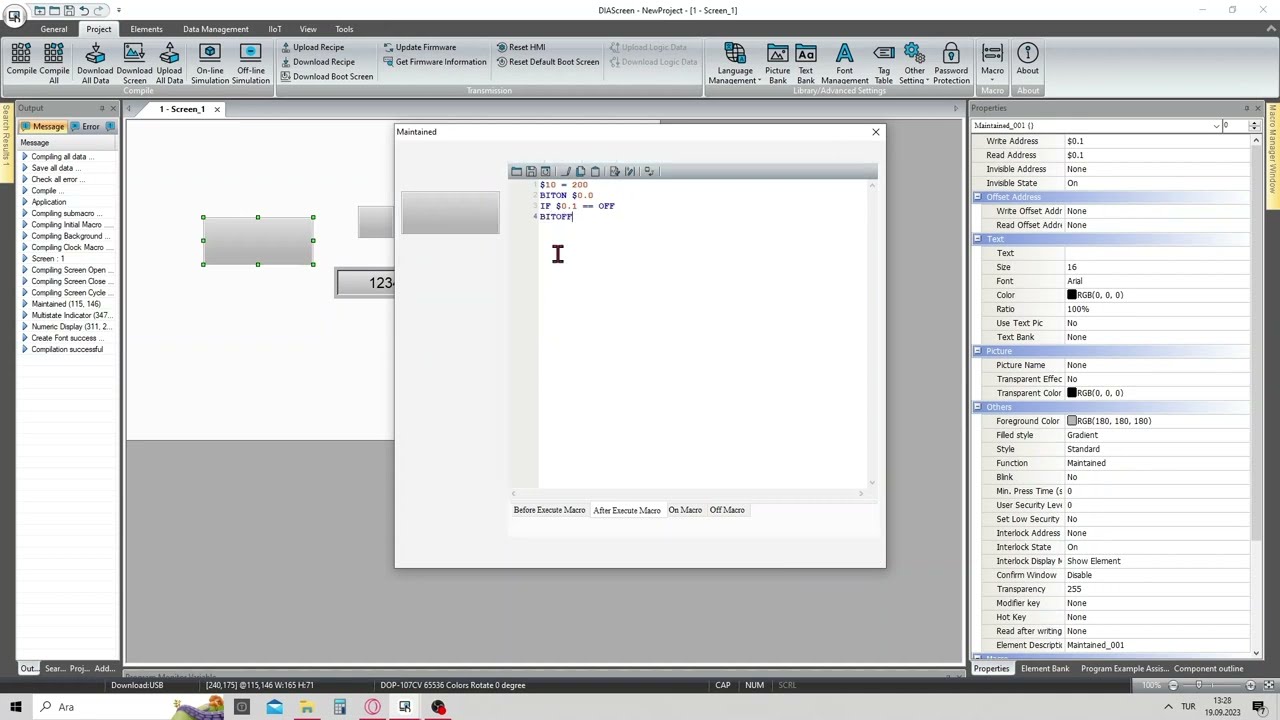Viewport: 1280px width, 720px height.
Task: Click Foreground Color swatch RGB(180, 180, 180)
Action: tap(1071, 421)
